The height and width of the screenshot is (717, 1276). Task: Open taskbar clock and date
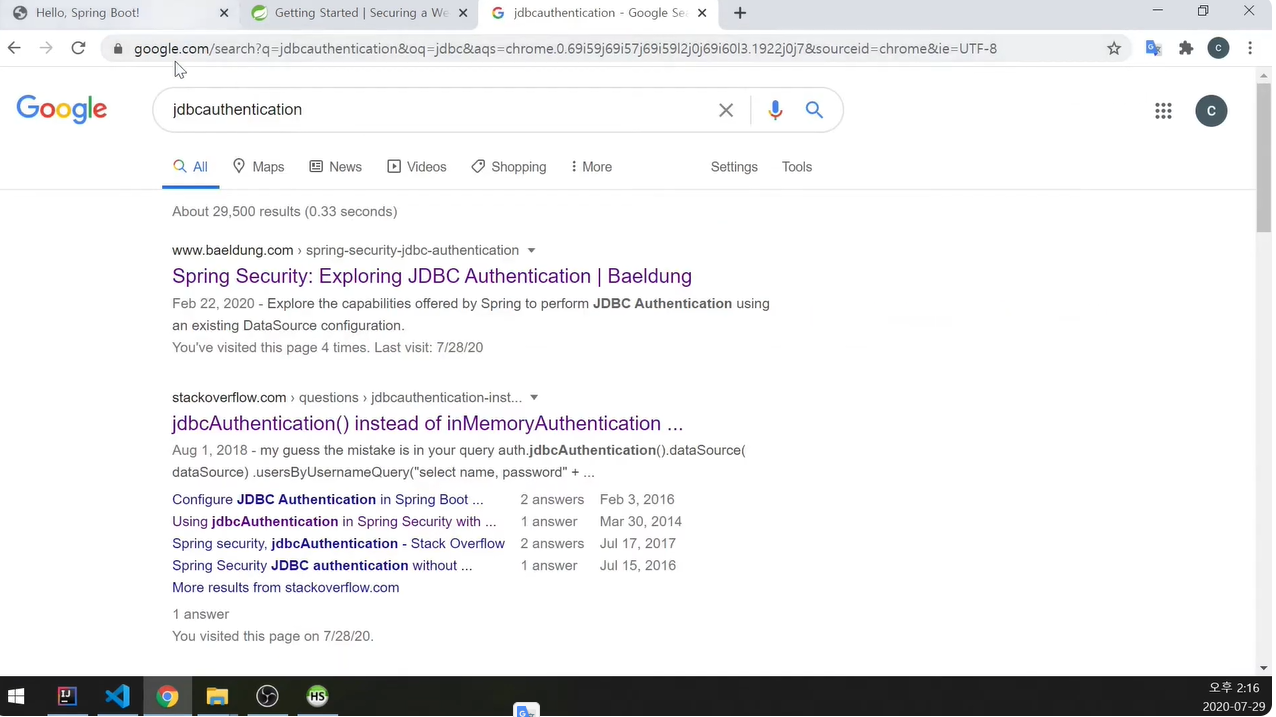click(1234, 697)
